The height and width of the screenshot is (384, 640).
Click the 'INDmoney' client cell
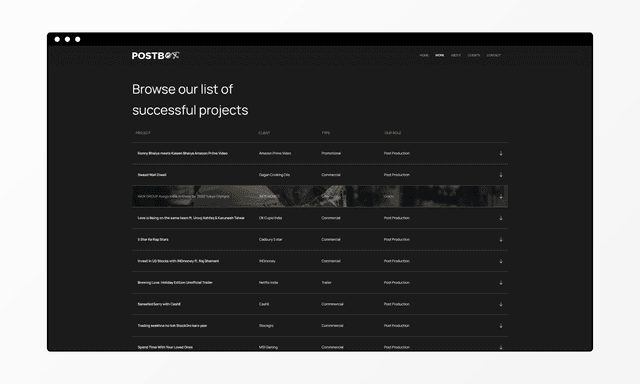[x=267, y=261]
